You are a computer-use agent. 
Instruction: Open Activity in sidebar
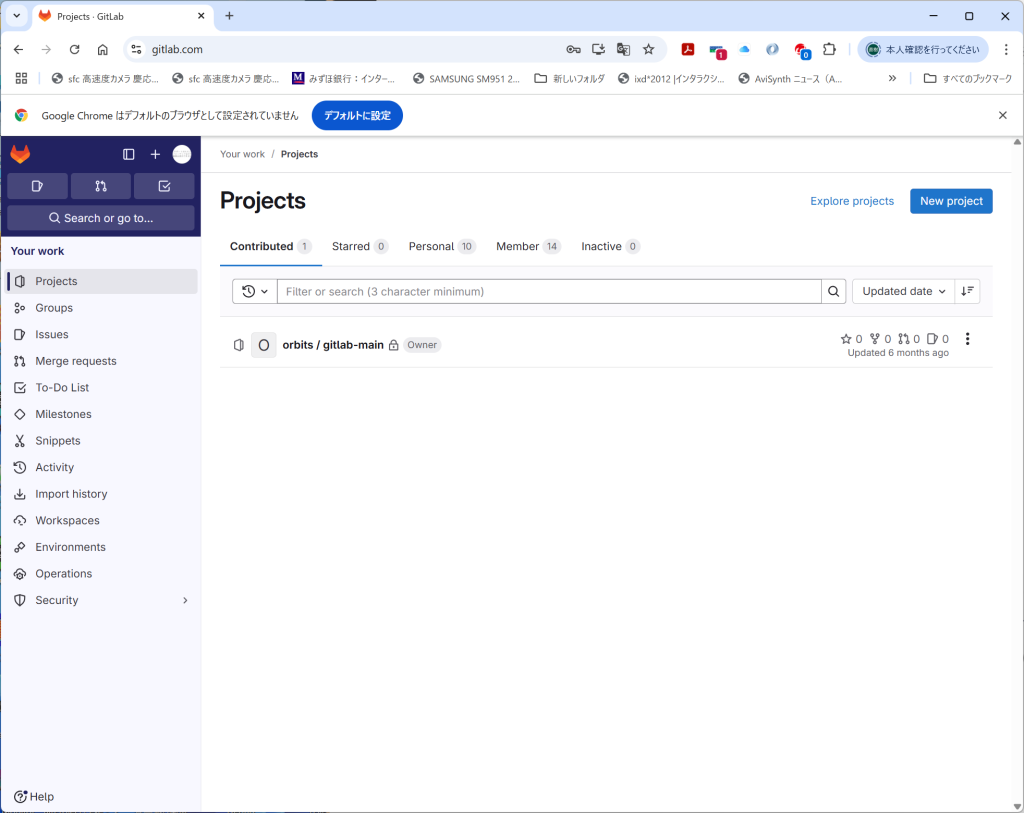tap(102, 467)
